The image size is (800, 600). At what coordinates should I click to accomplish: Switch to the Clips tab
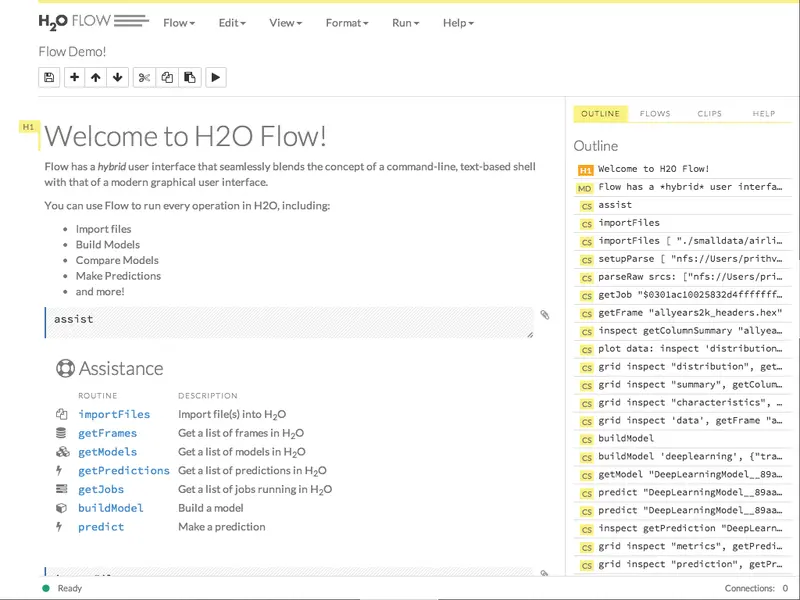coord(710,114)
